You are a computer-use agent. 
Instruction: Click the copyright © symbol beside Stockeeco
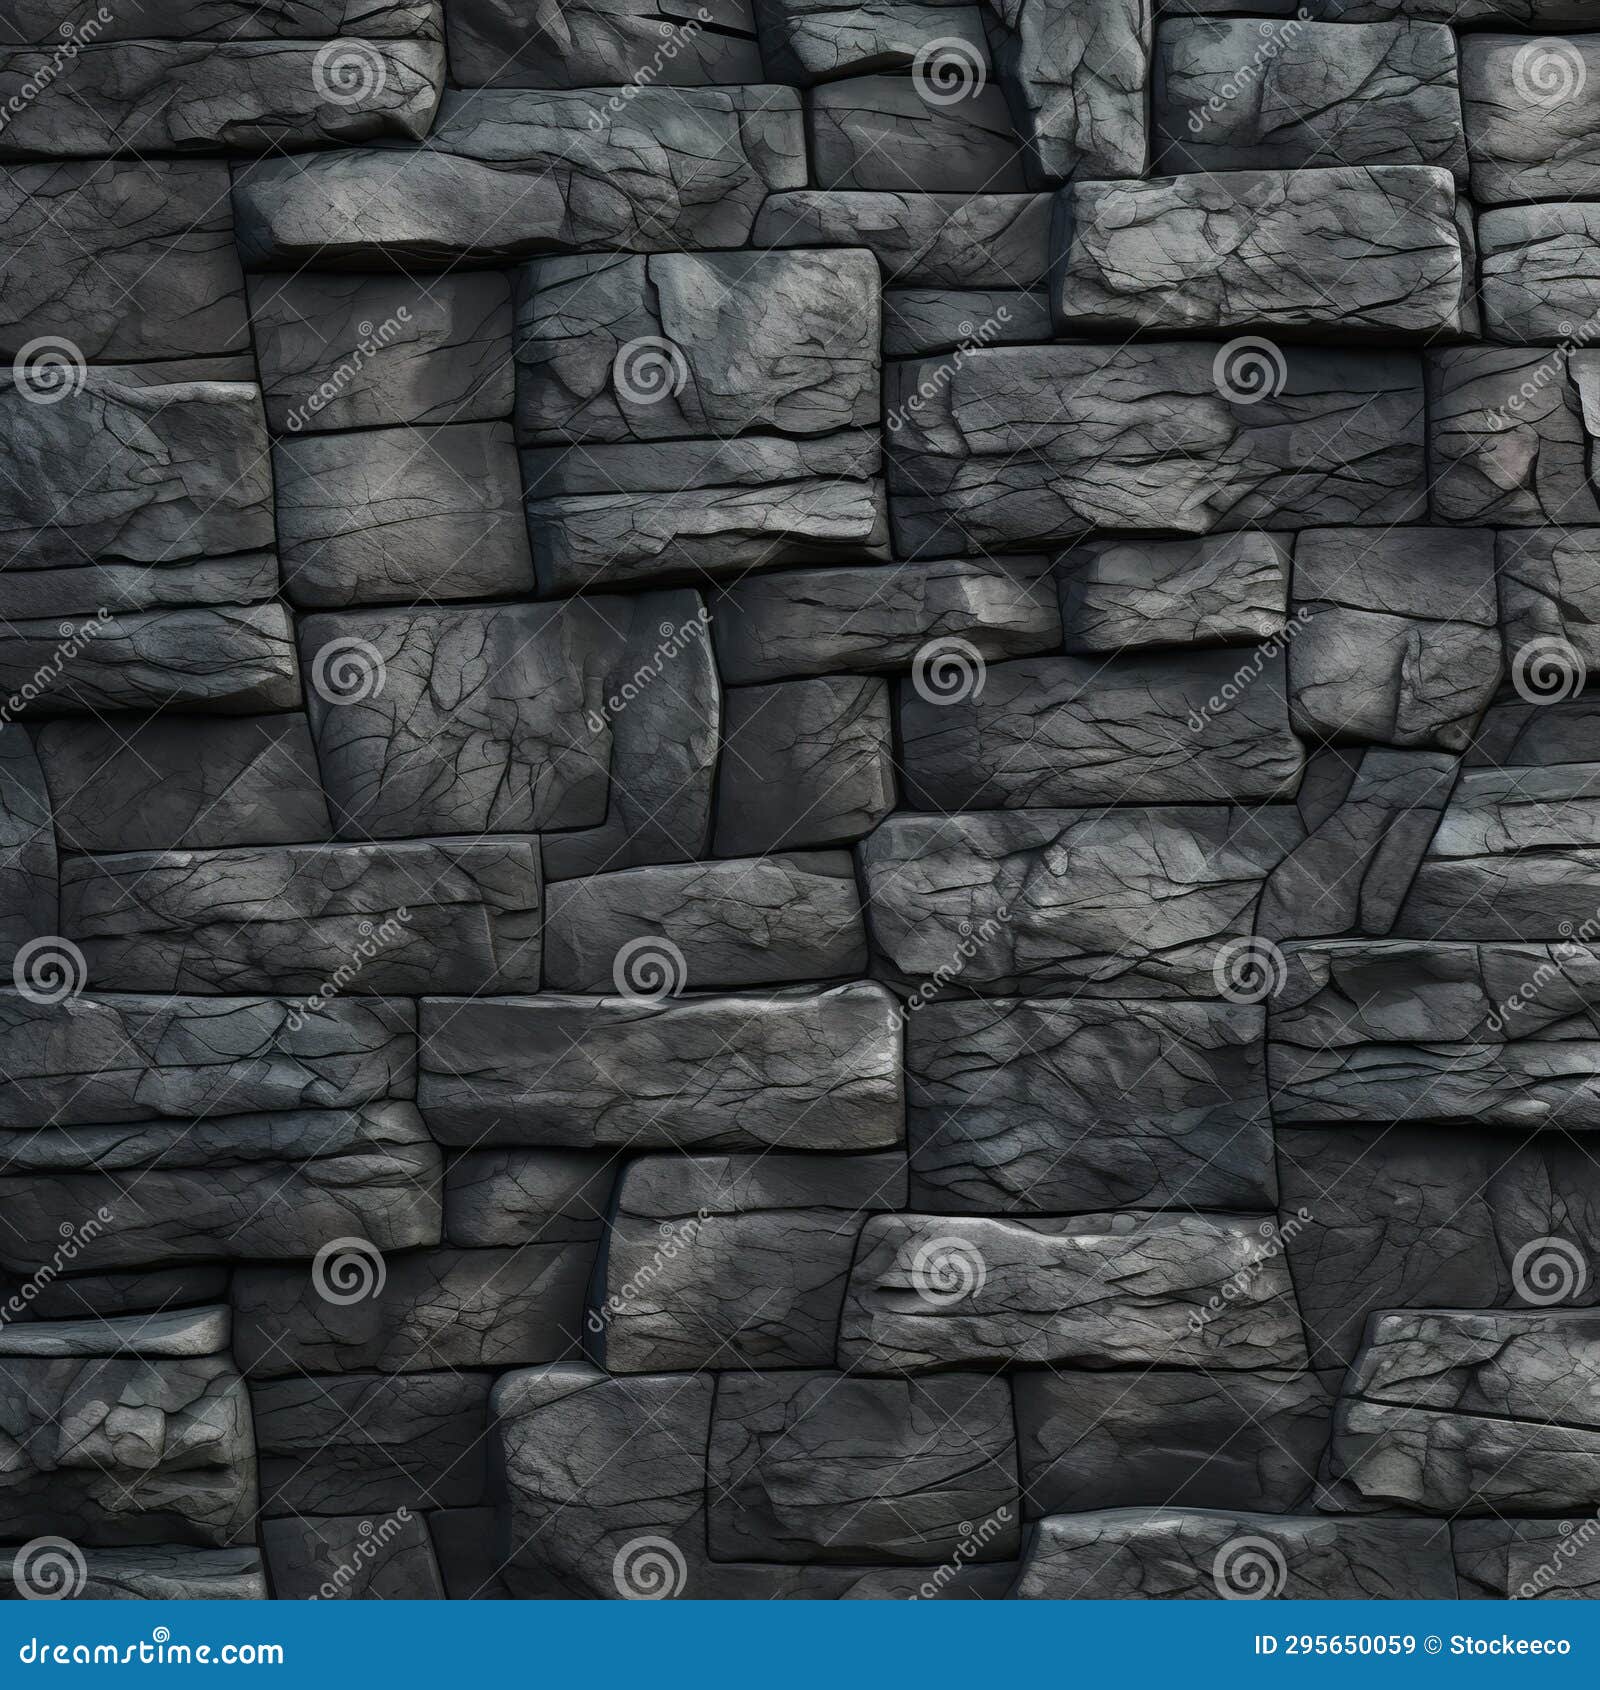pyautogui.click(x=1432, y=1645)
